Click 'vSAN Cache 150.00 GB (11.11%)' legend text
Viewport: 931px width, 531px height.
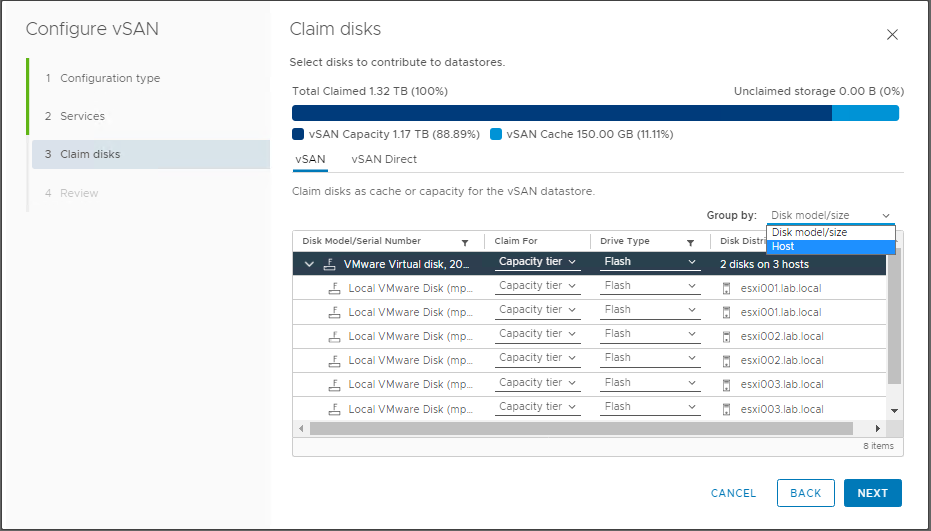click(x=590, y=134)
